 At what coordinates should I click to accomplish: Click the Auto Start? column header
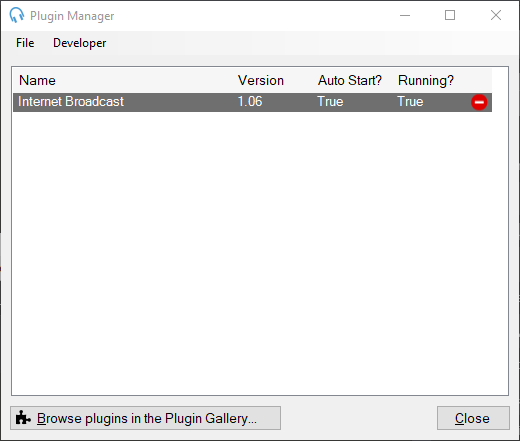[x=350, y=81]
